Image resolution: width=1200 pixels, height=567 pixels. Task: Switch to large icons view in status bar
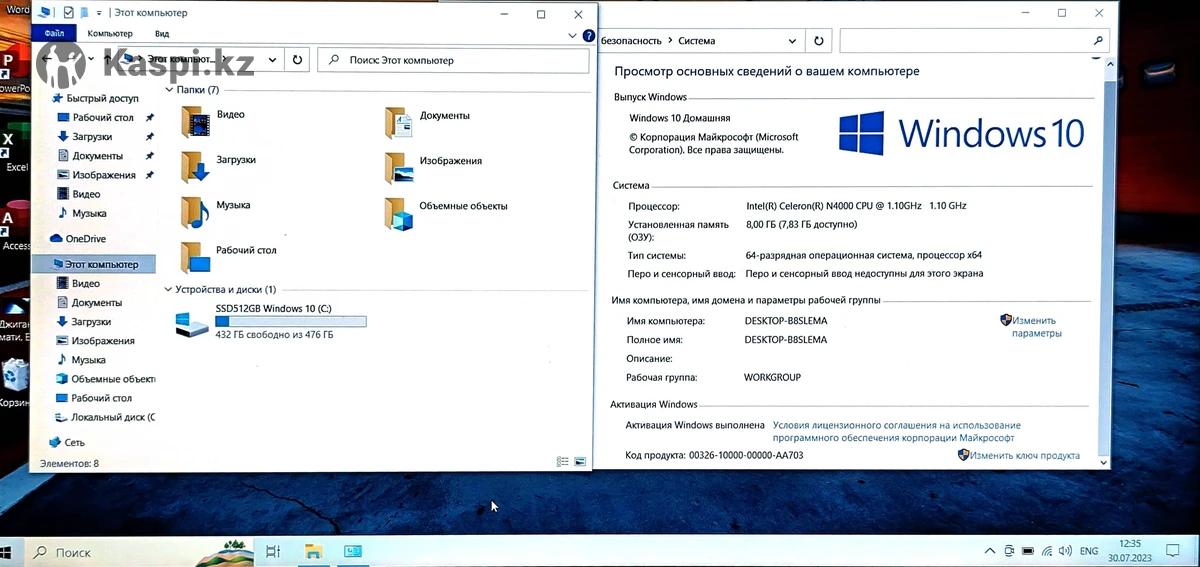[580, 462]
